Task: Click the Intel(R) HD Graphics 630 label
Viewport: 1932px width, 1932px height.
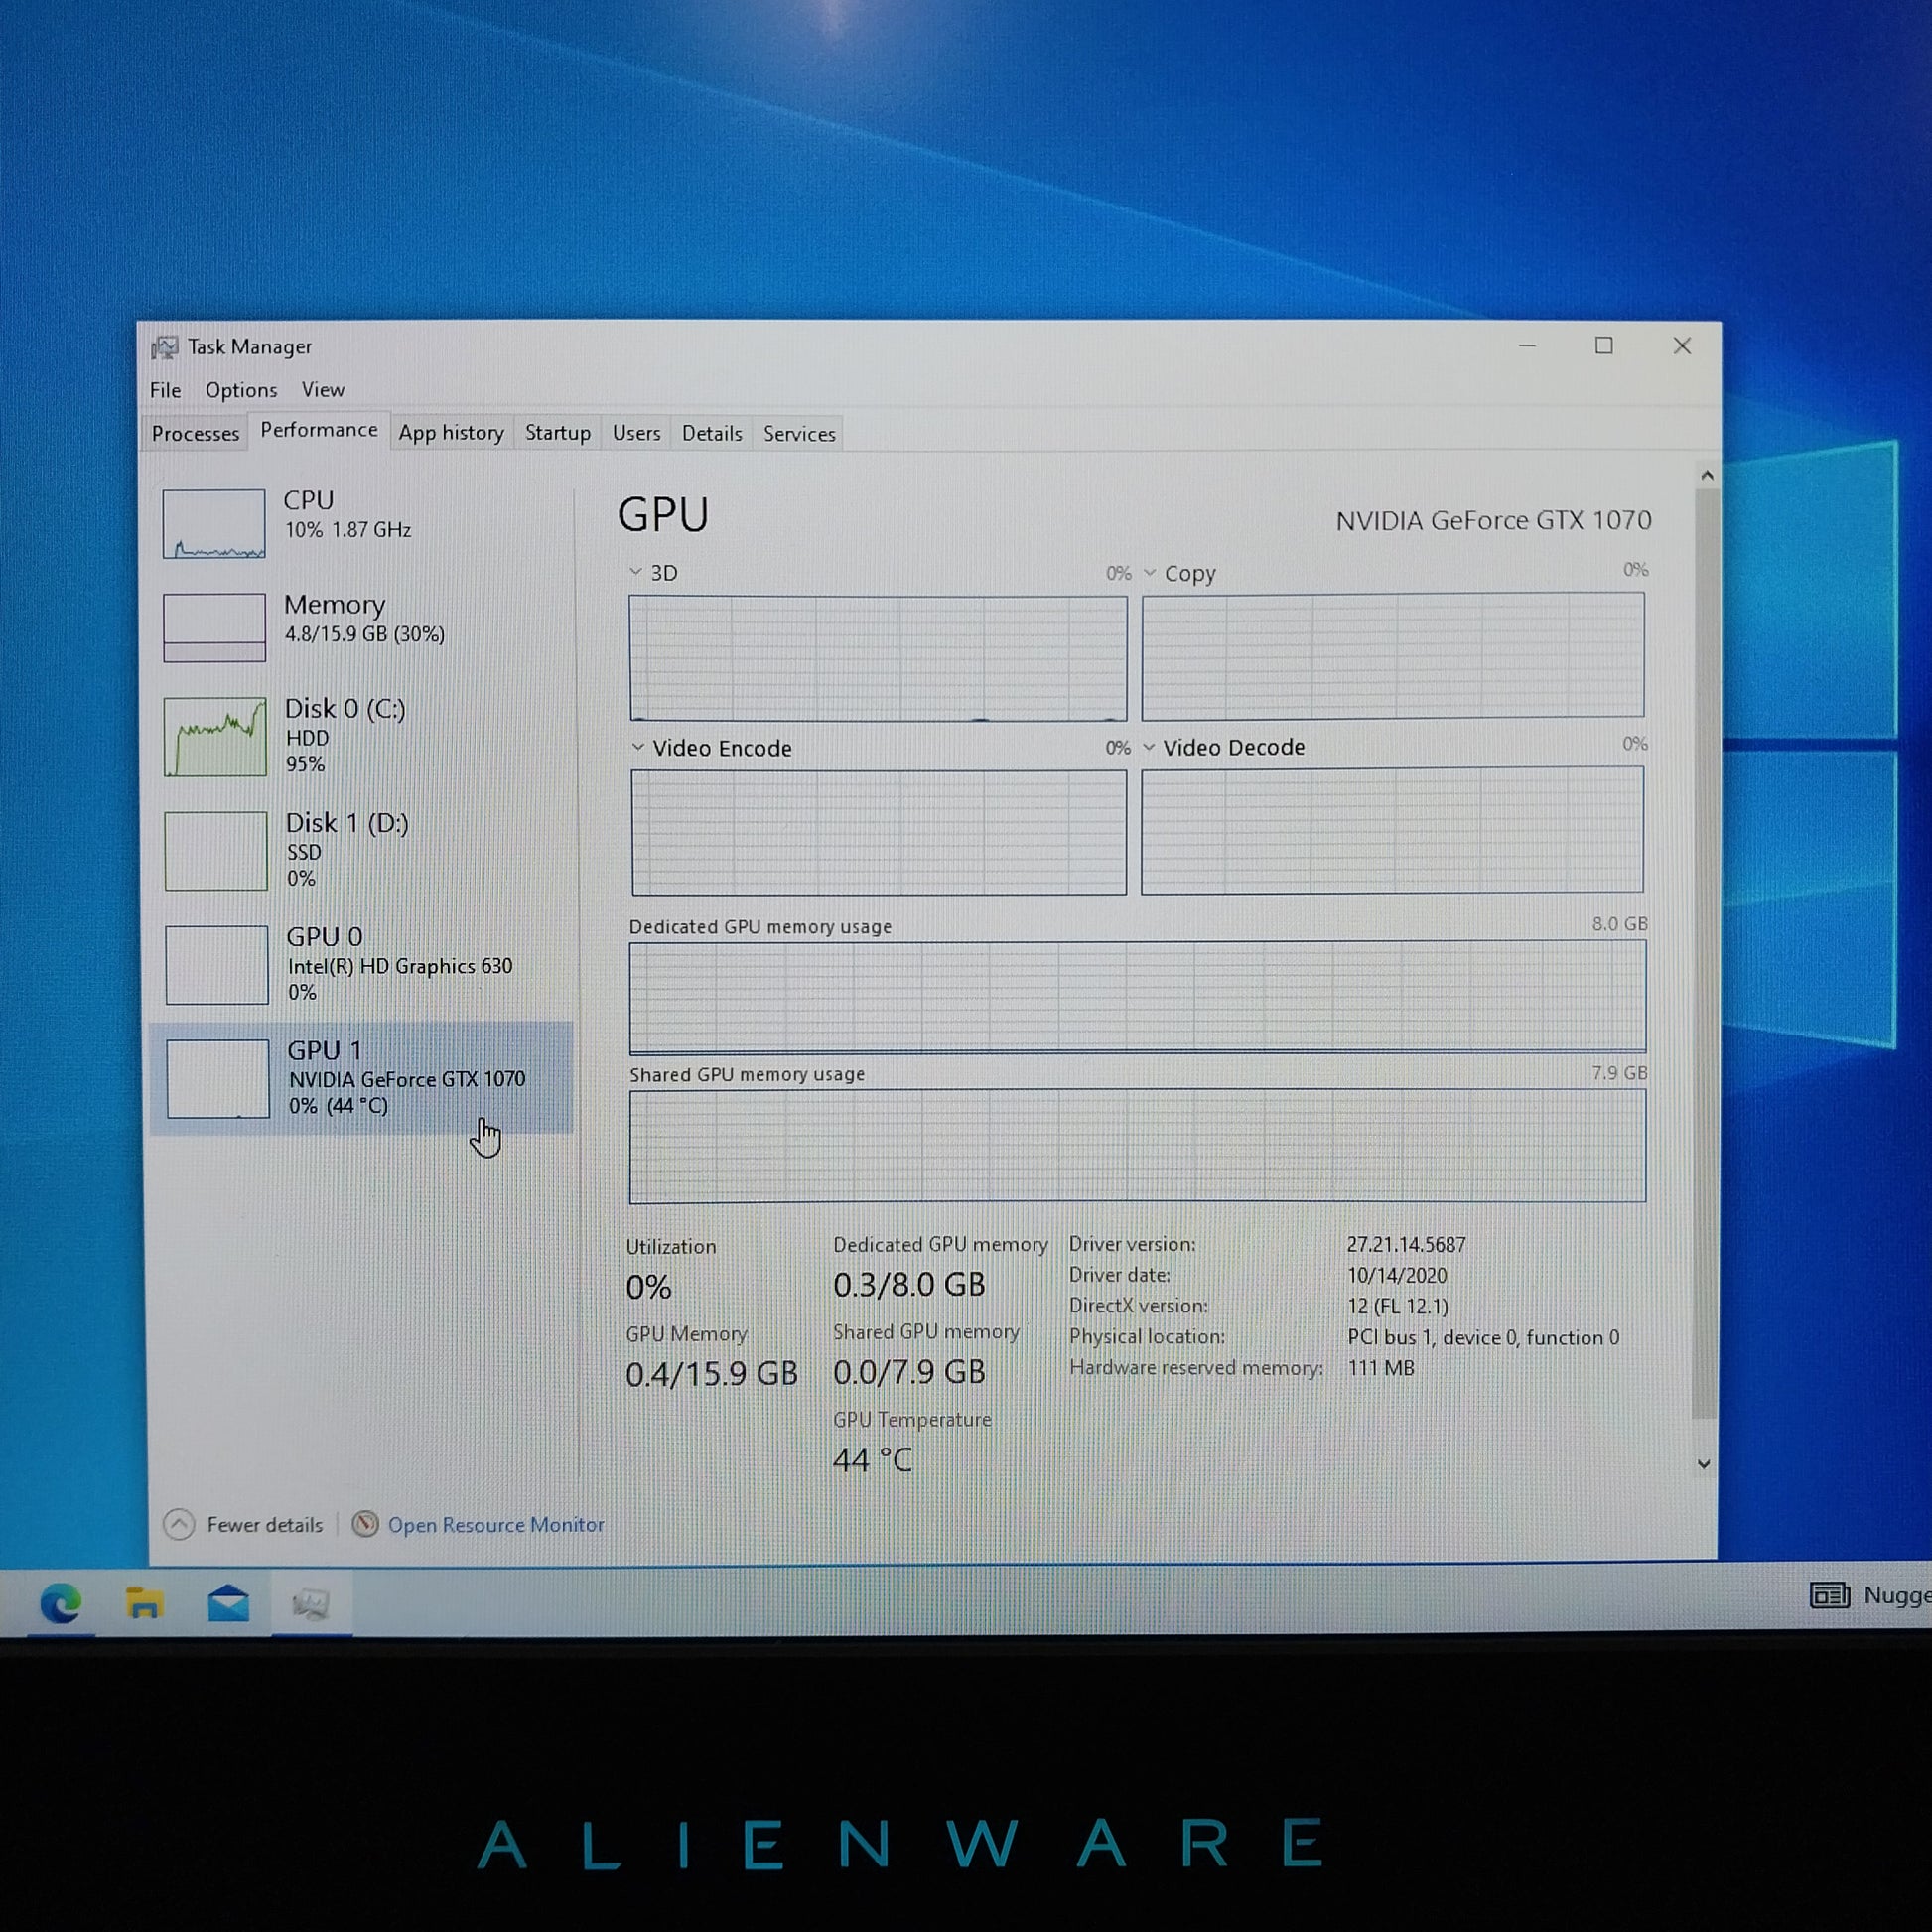Action: [x=400, y=966]
